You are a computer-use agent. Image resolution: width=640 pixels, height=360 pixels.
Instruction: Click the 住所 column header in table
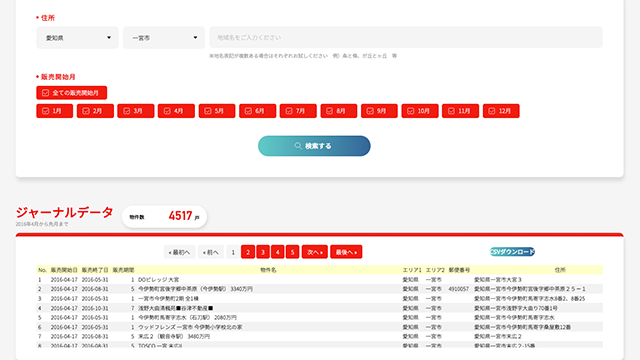[x=560, y=270]
